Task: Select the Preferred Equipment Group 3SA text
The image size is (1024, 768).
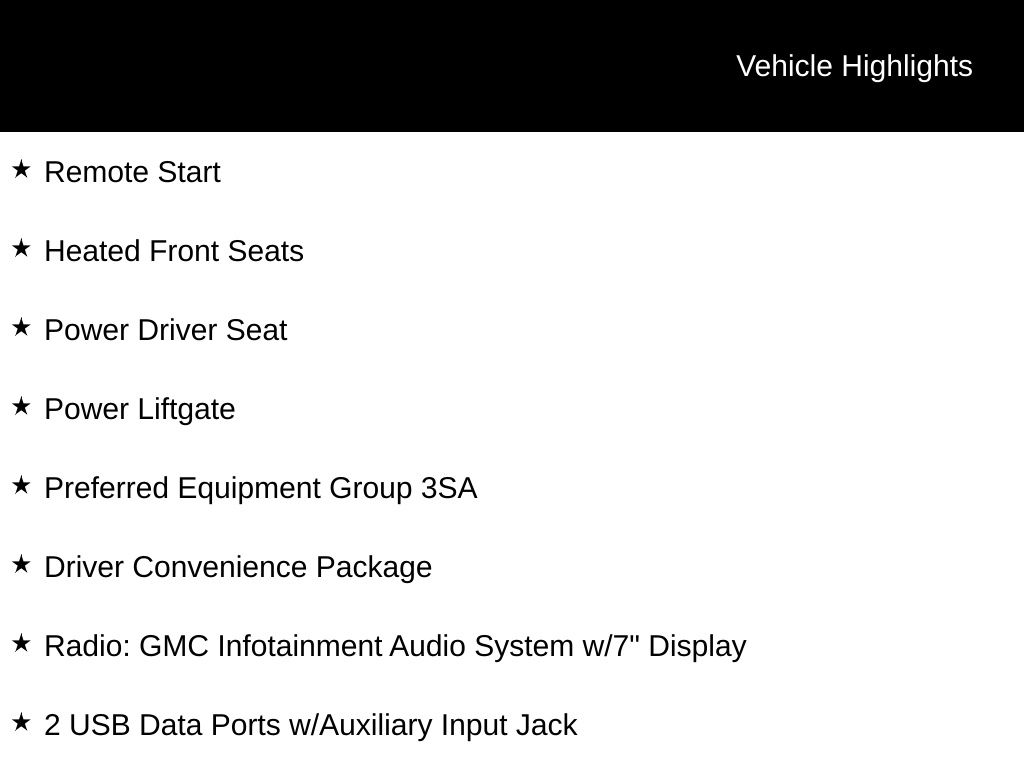Action: [x=261, y=489]
